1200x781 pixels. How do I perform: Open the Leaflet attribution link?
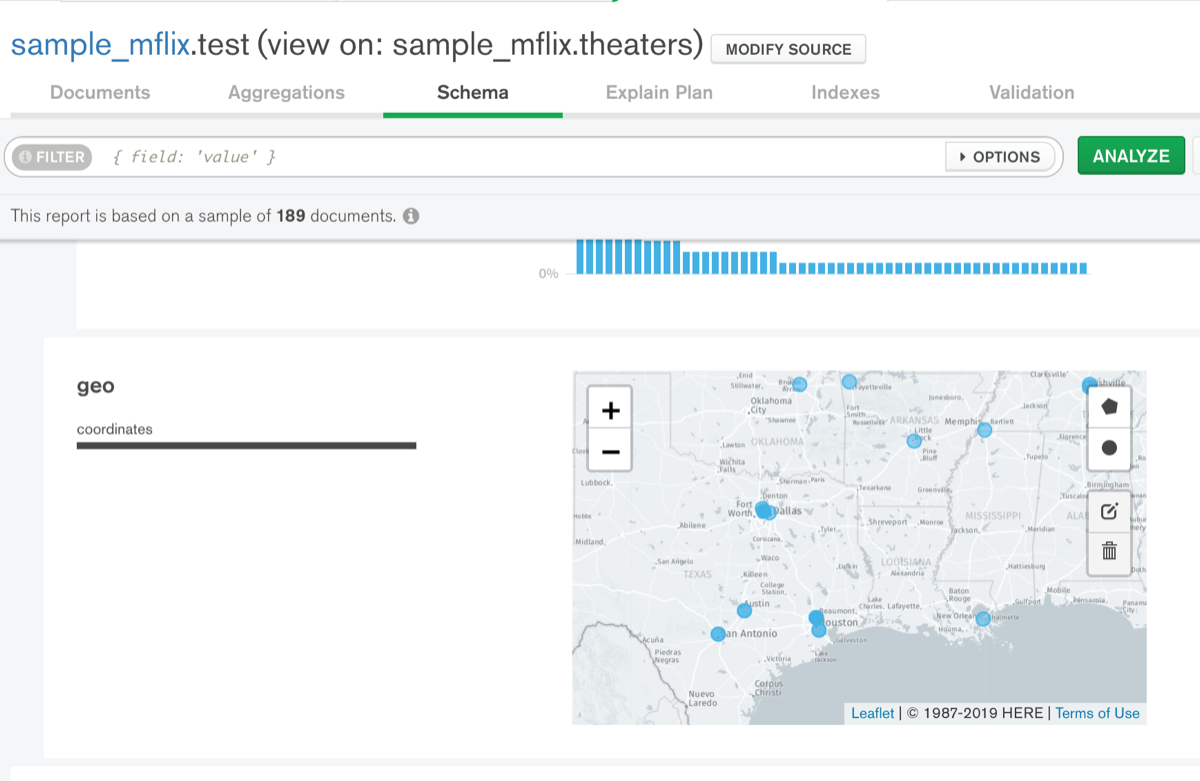click(x=871, y=713)
